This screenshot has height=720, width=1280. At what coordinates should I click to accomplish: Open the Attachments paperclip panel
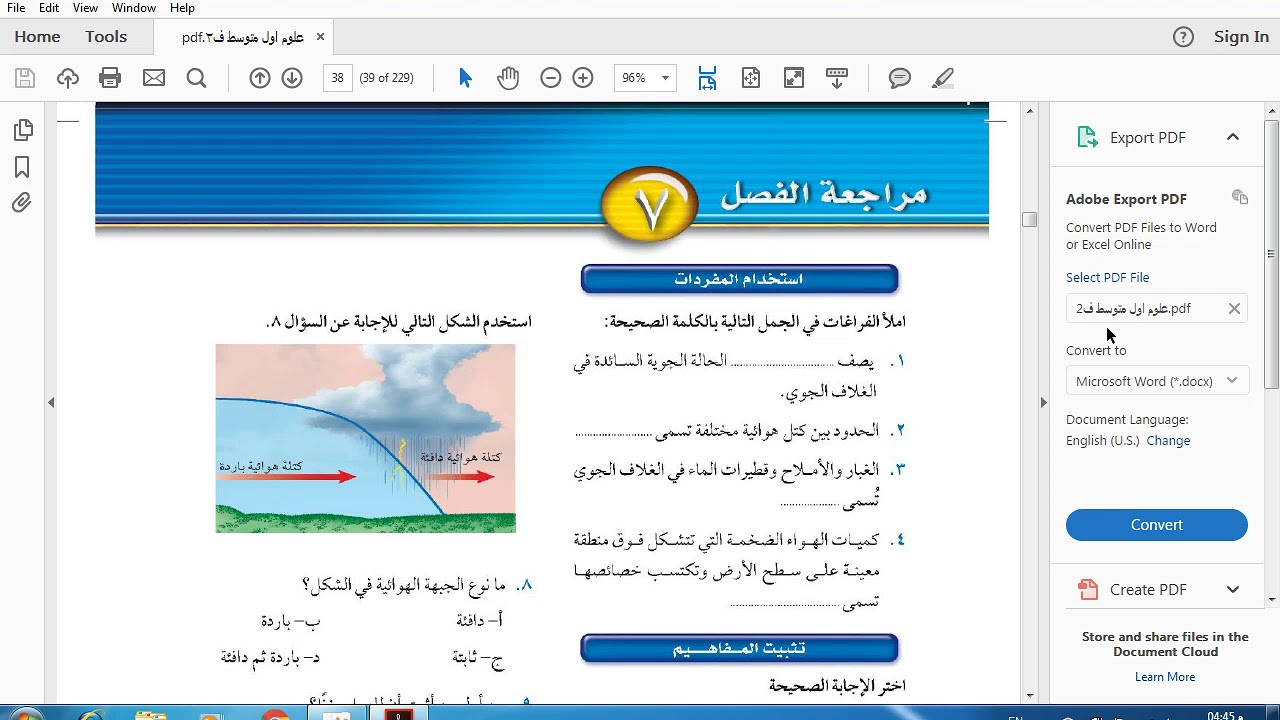(x=22, y=203)
